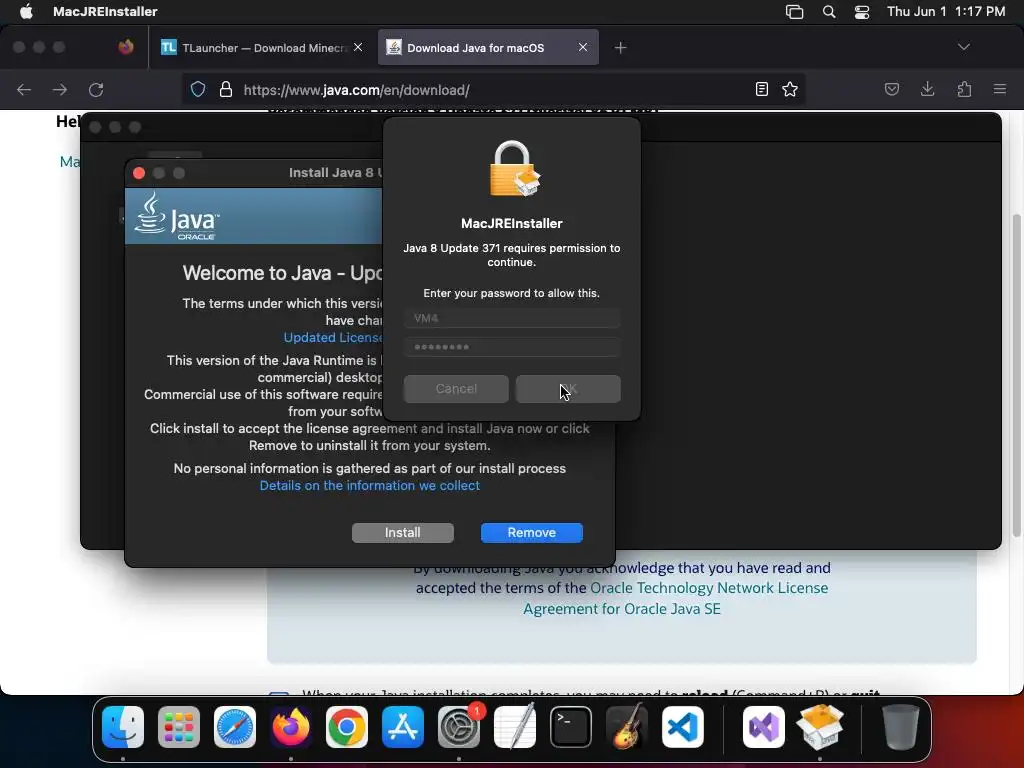The width and height of the screenshot is (1024, 768).
Task: Open TextEdit from the Dock
Action: tap(515, 727)
